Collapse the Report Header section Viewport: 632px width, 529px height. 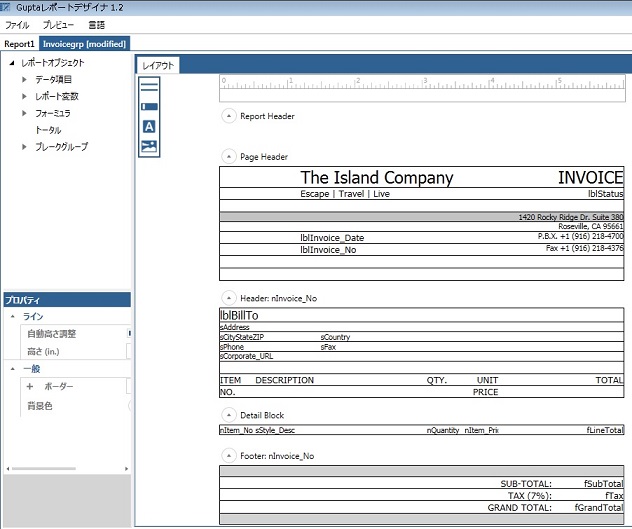click(229, 116)
